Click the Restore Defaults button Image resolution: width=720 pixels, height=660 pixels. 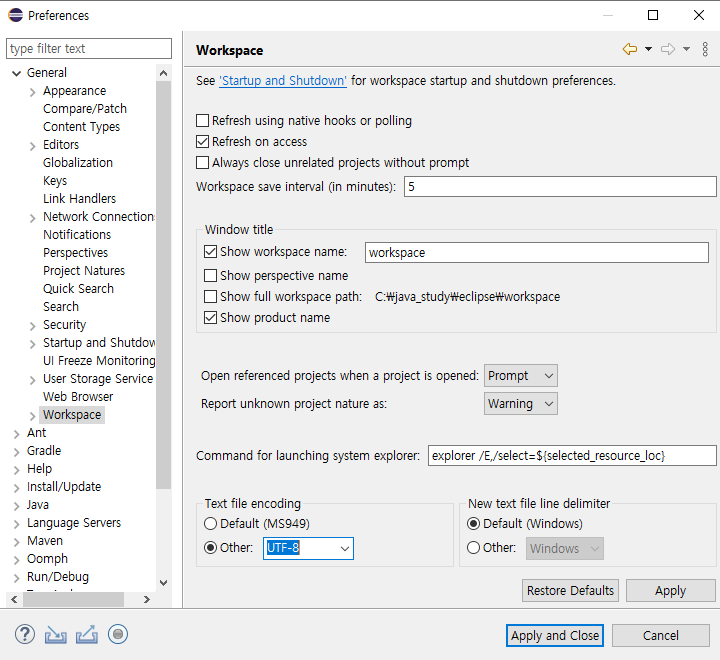pos(570,590)
